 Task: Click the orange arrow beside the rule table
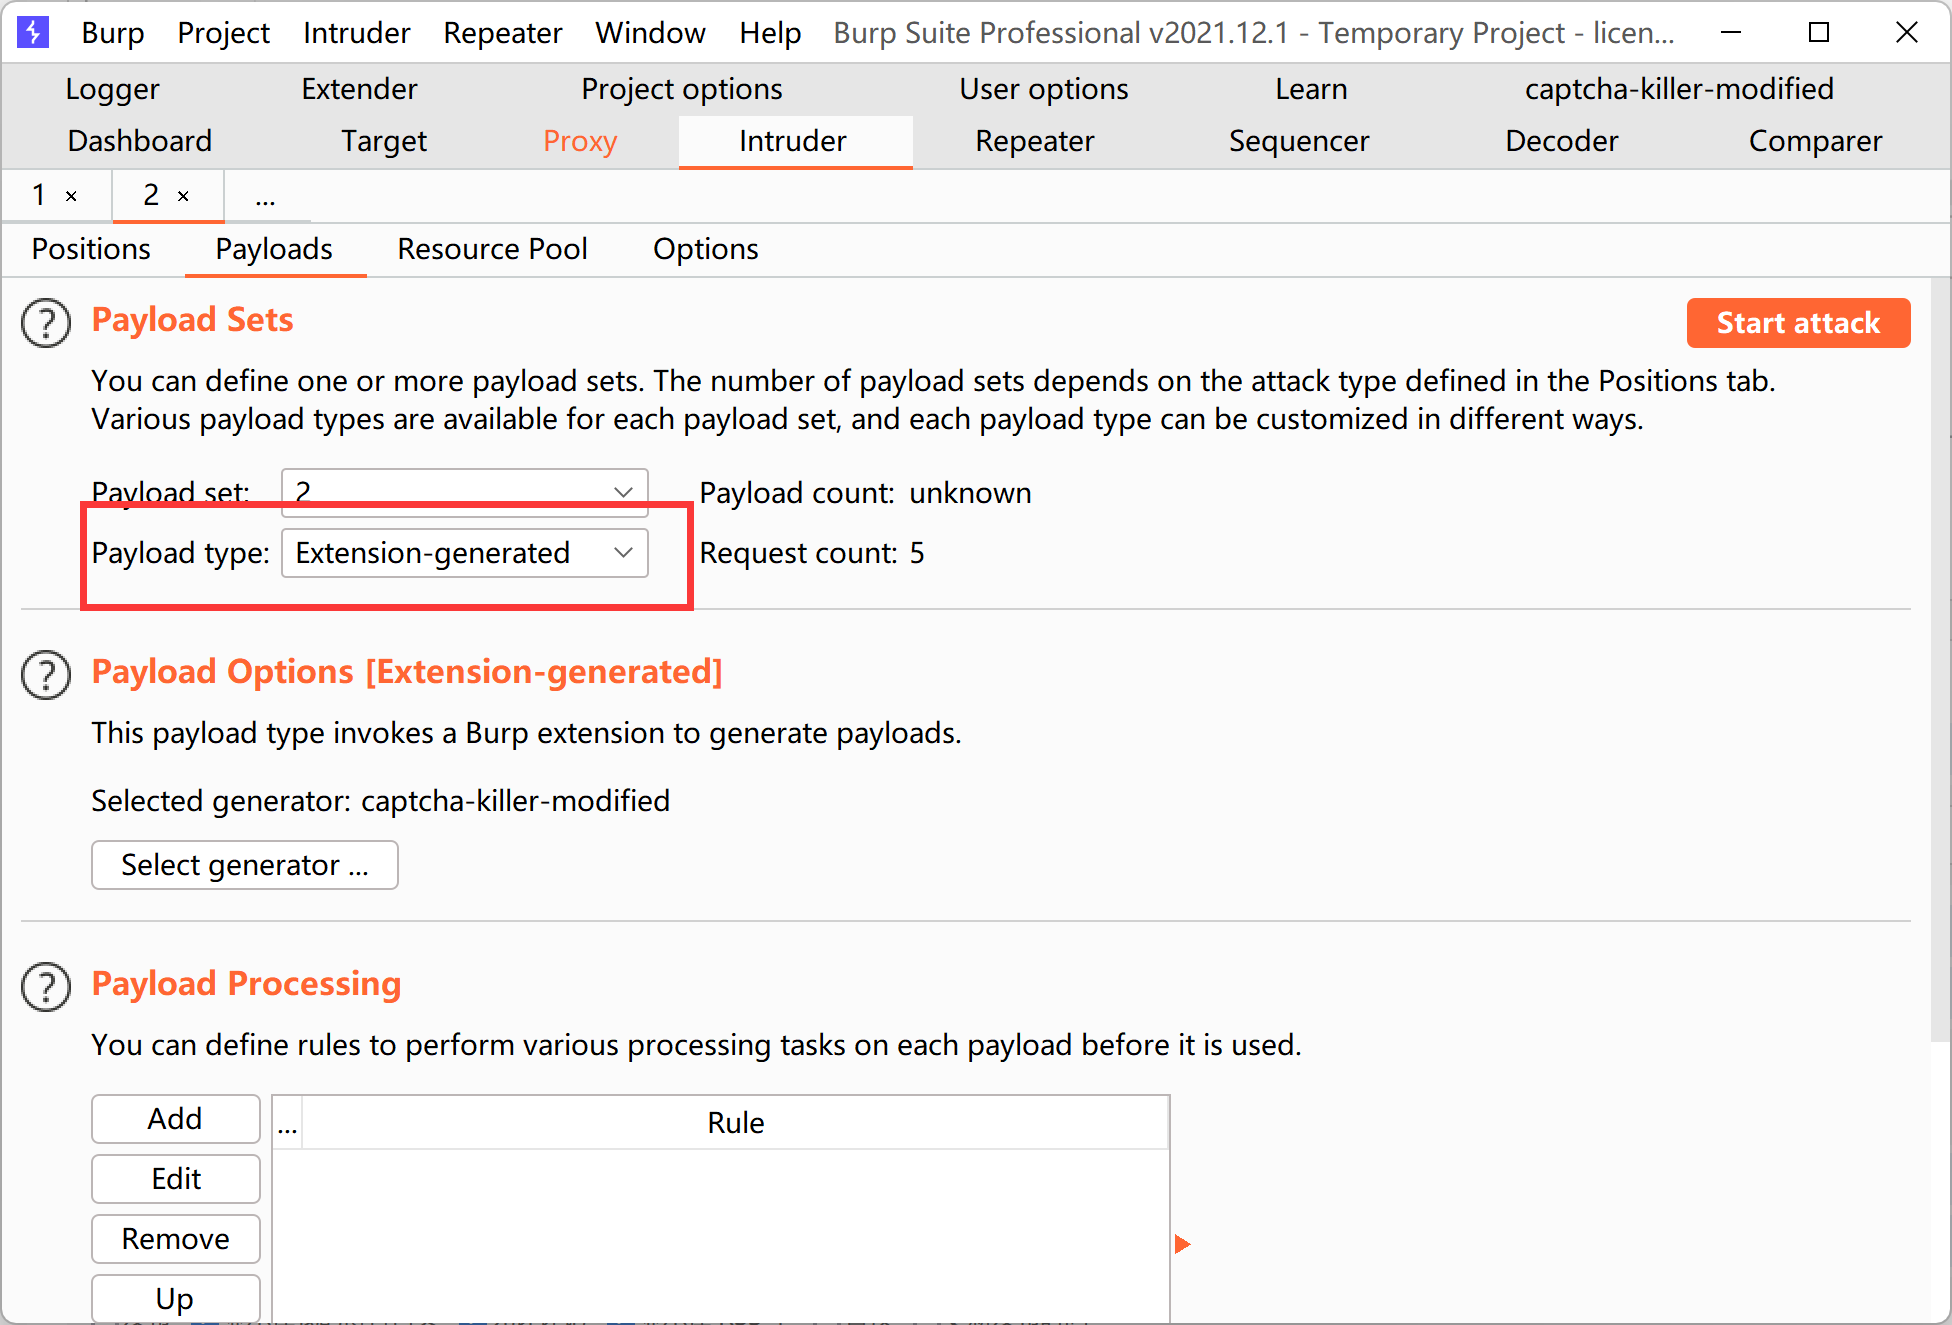(x=1182, y=1244)
